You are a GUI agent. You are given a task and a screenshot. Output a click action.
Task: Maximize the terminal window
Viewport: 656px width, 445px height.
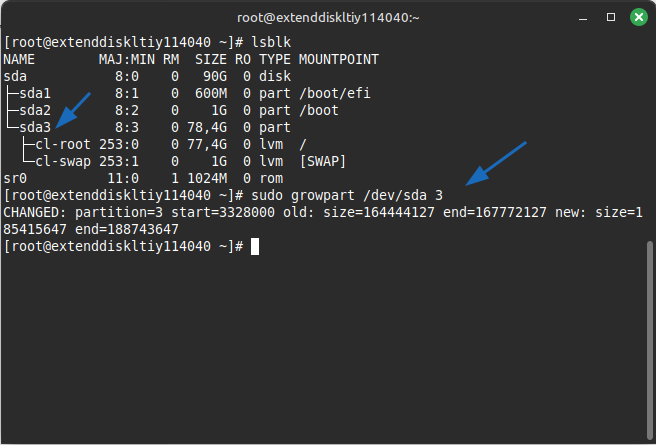(x=612, y=17)
